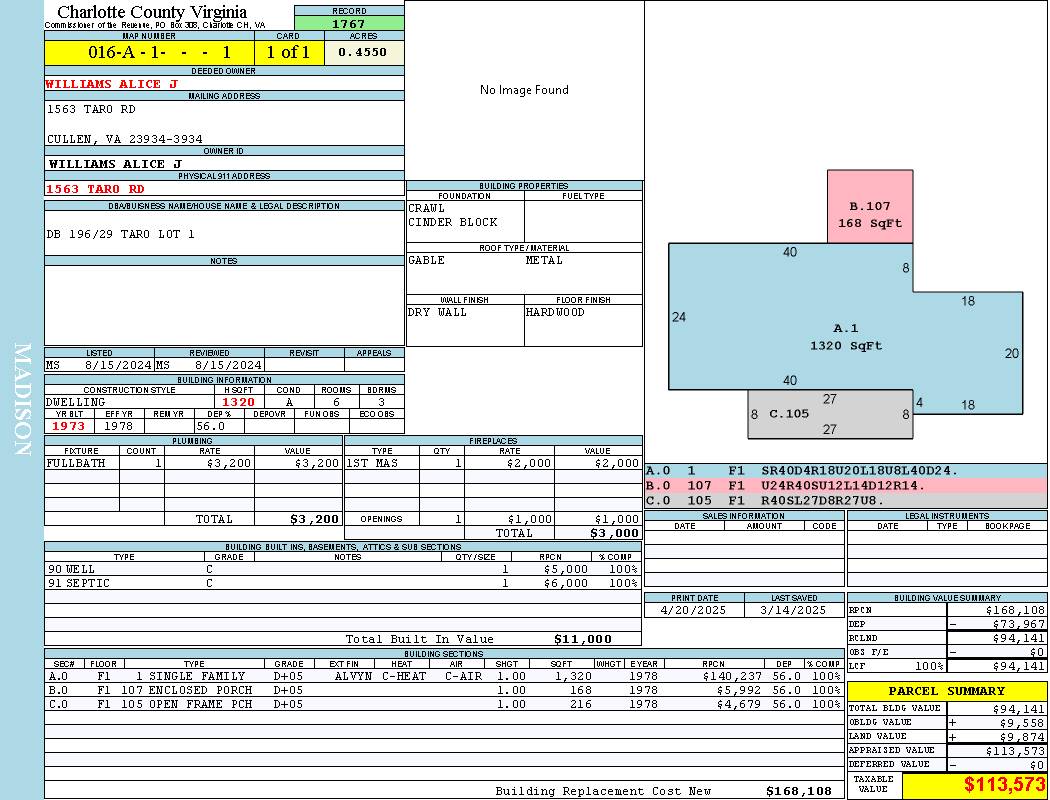
Task: Click the green record number 1767 field
Action: [x=349, y=23]
